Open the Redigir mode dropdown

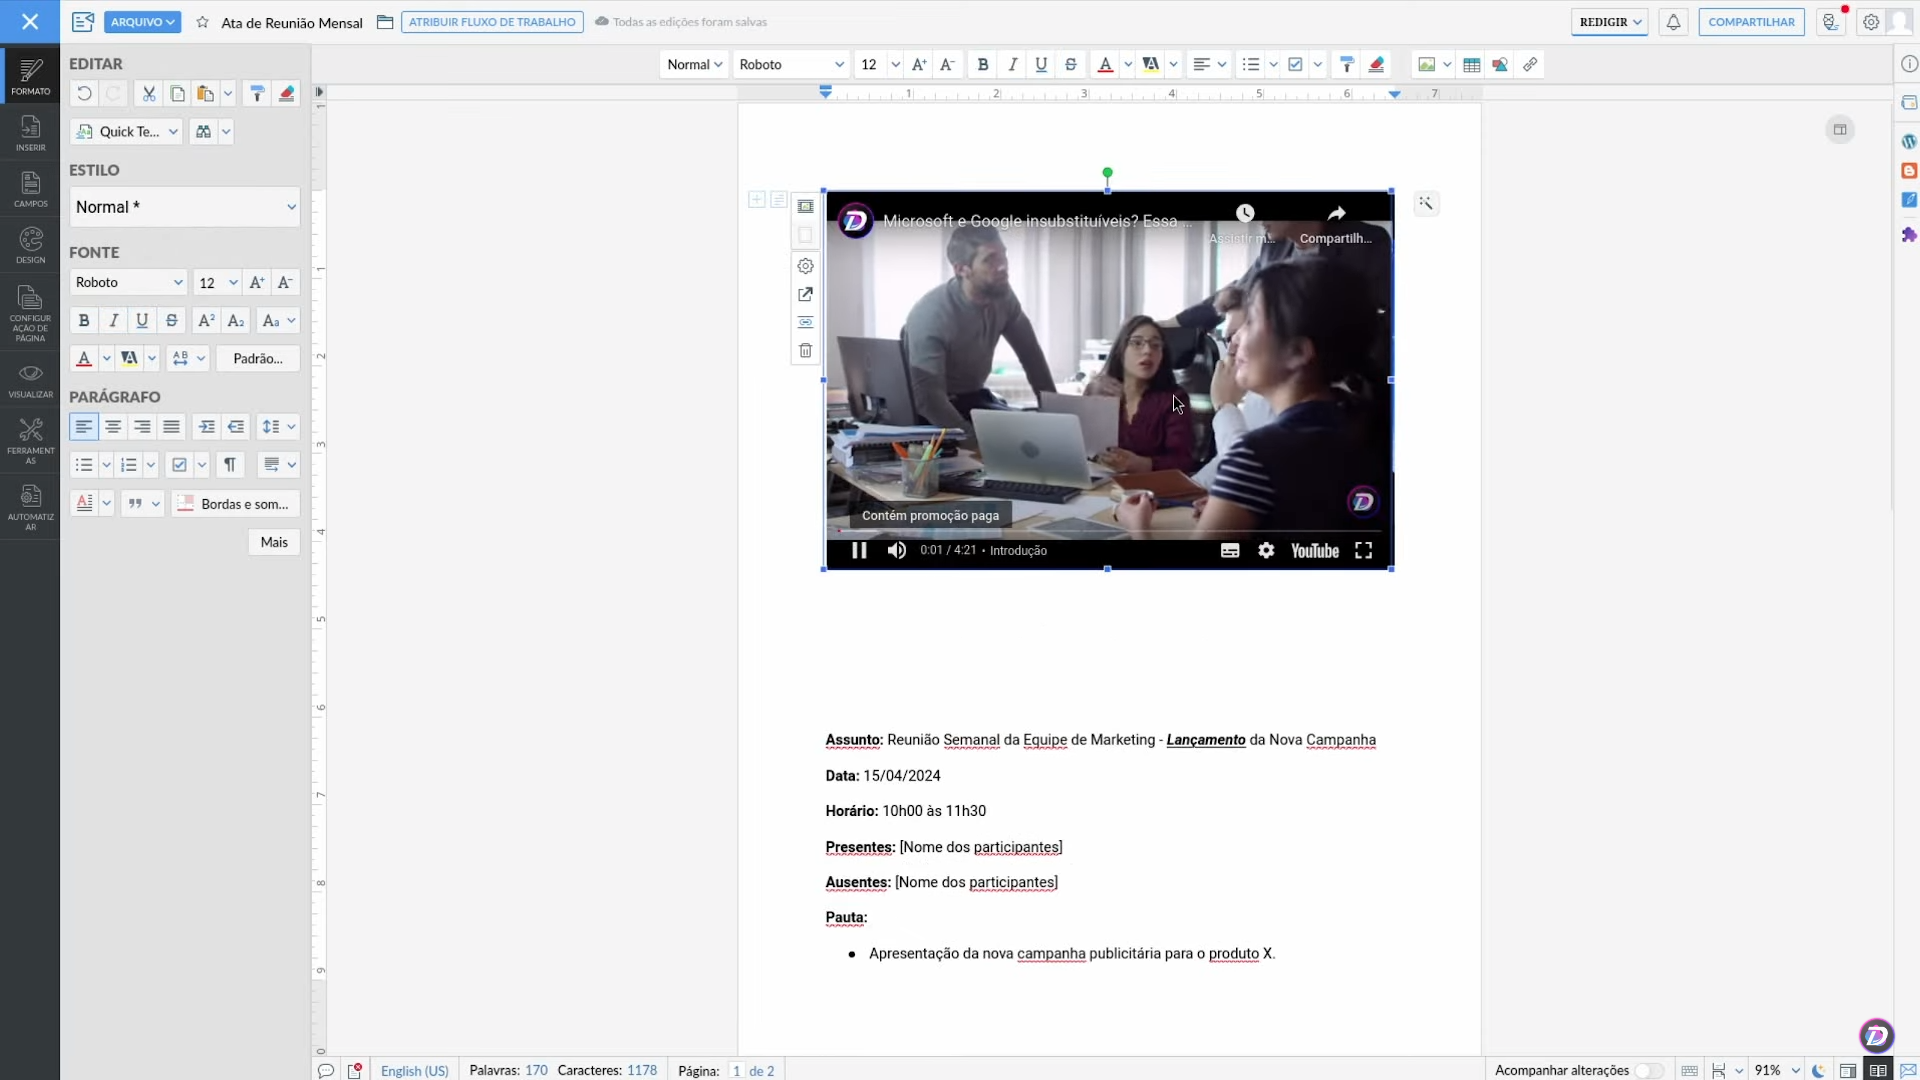click(x=1609, y=22)
